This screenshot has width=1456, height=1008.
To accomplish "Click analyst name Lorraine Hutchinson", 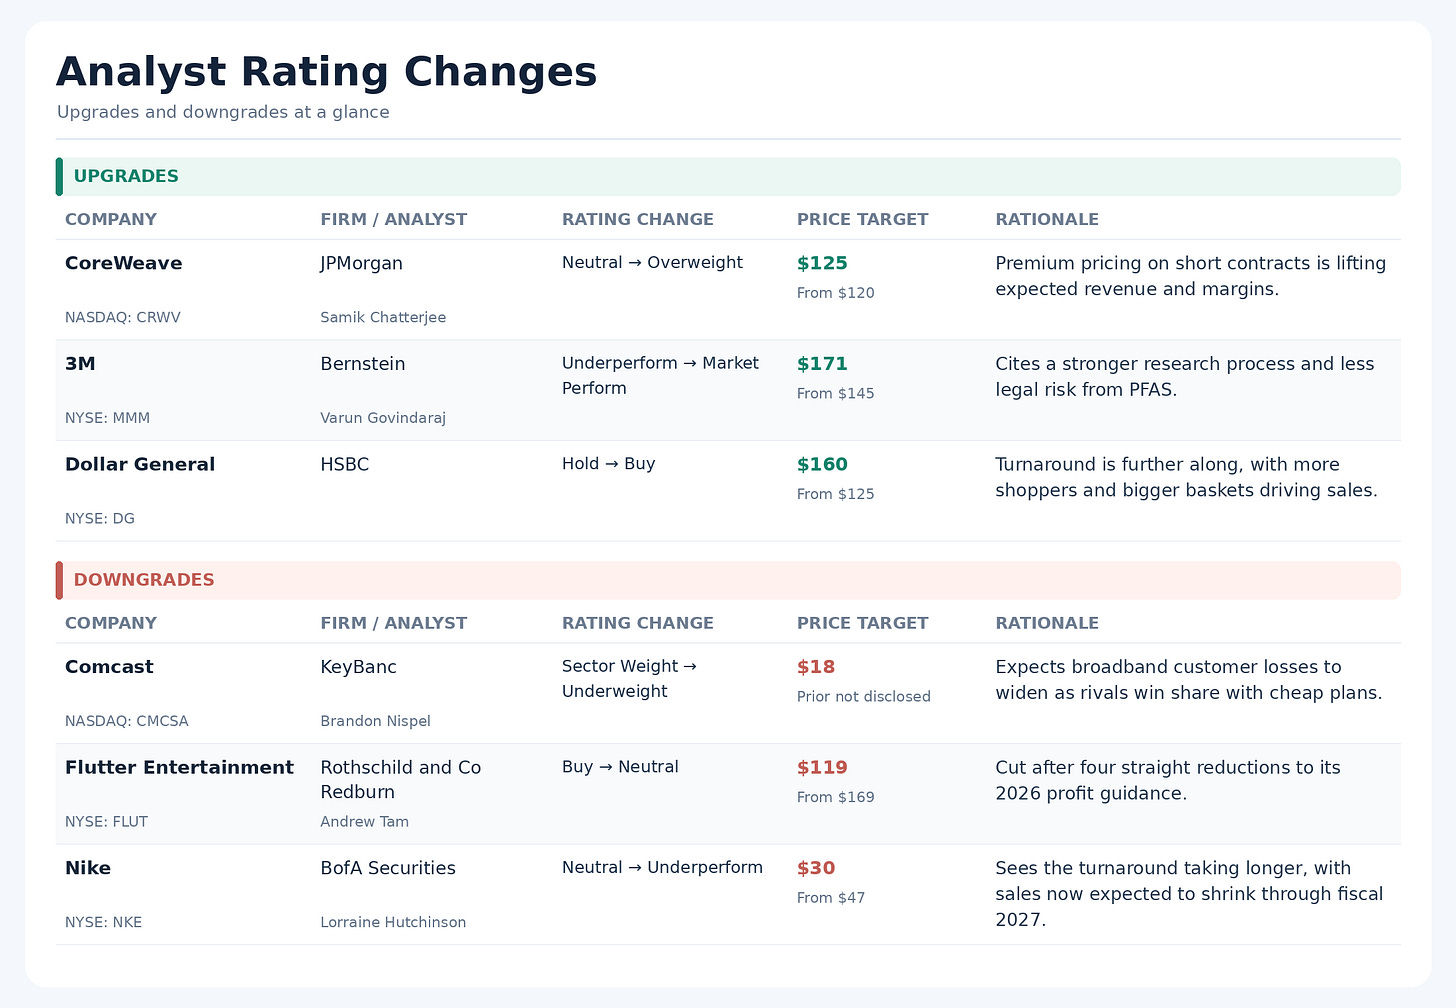I will 393,922.
